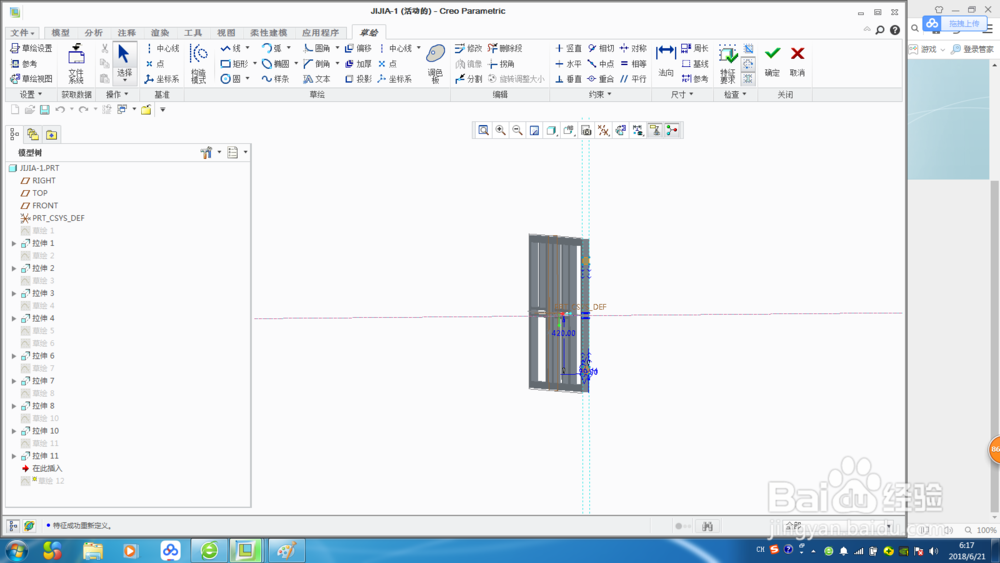The image size is (1000, 563).
Task: Open the 文件 file menu
Action: tap(23, 33)
